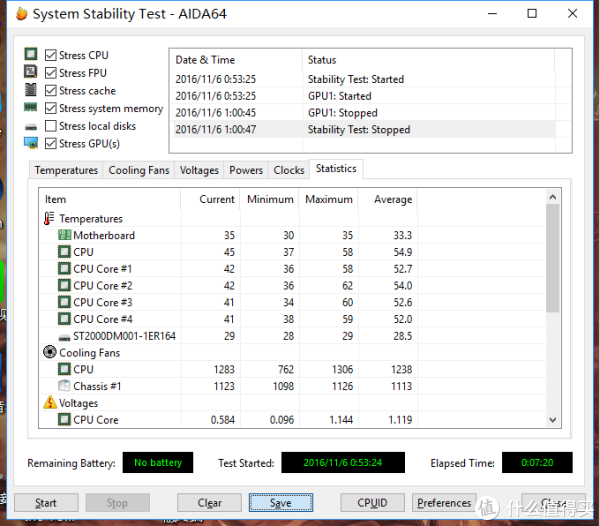Click the Average column header
600x526 pixels.
[388, 199]
